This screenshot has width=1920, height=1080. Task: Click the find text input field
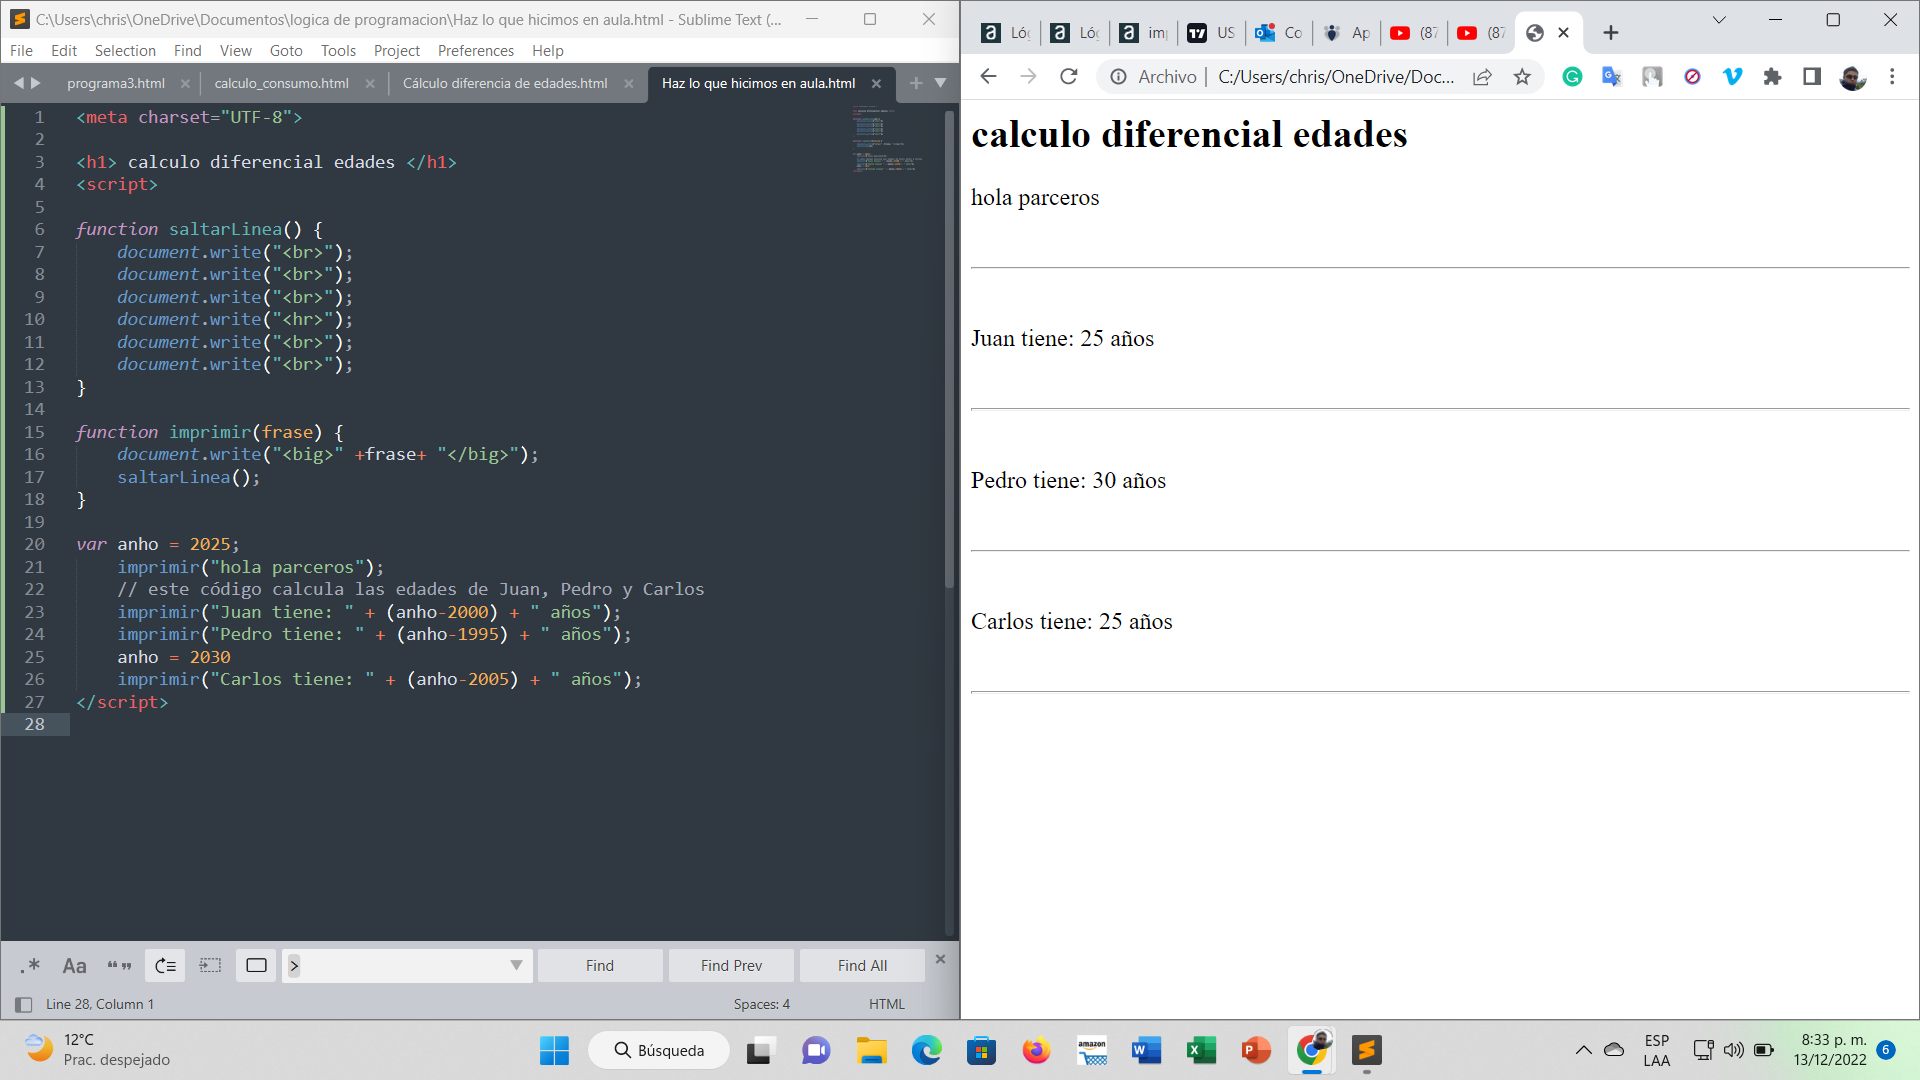[x=405, y=965]
